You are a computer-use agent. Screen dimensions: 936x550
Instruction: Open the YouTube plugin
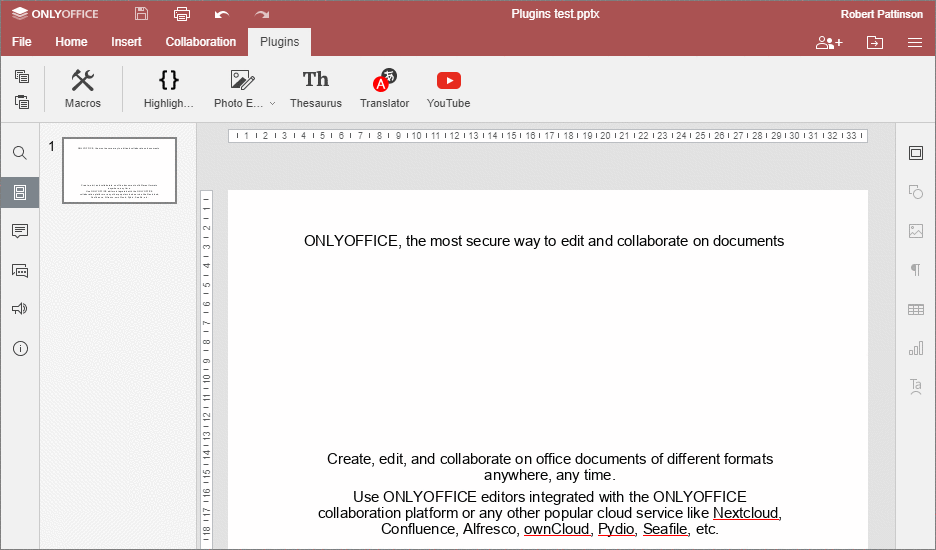[448, 89]
